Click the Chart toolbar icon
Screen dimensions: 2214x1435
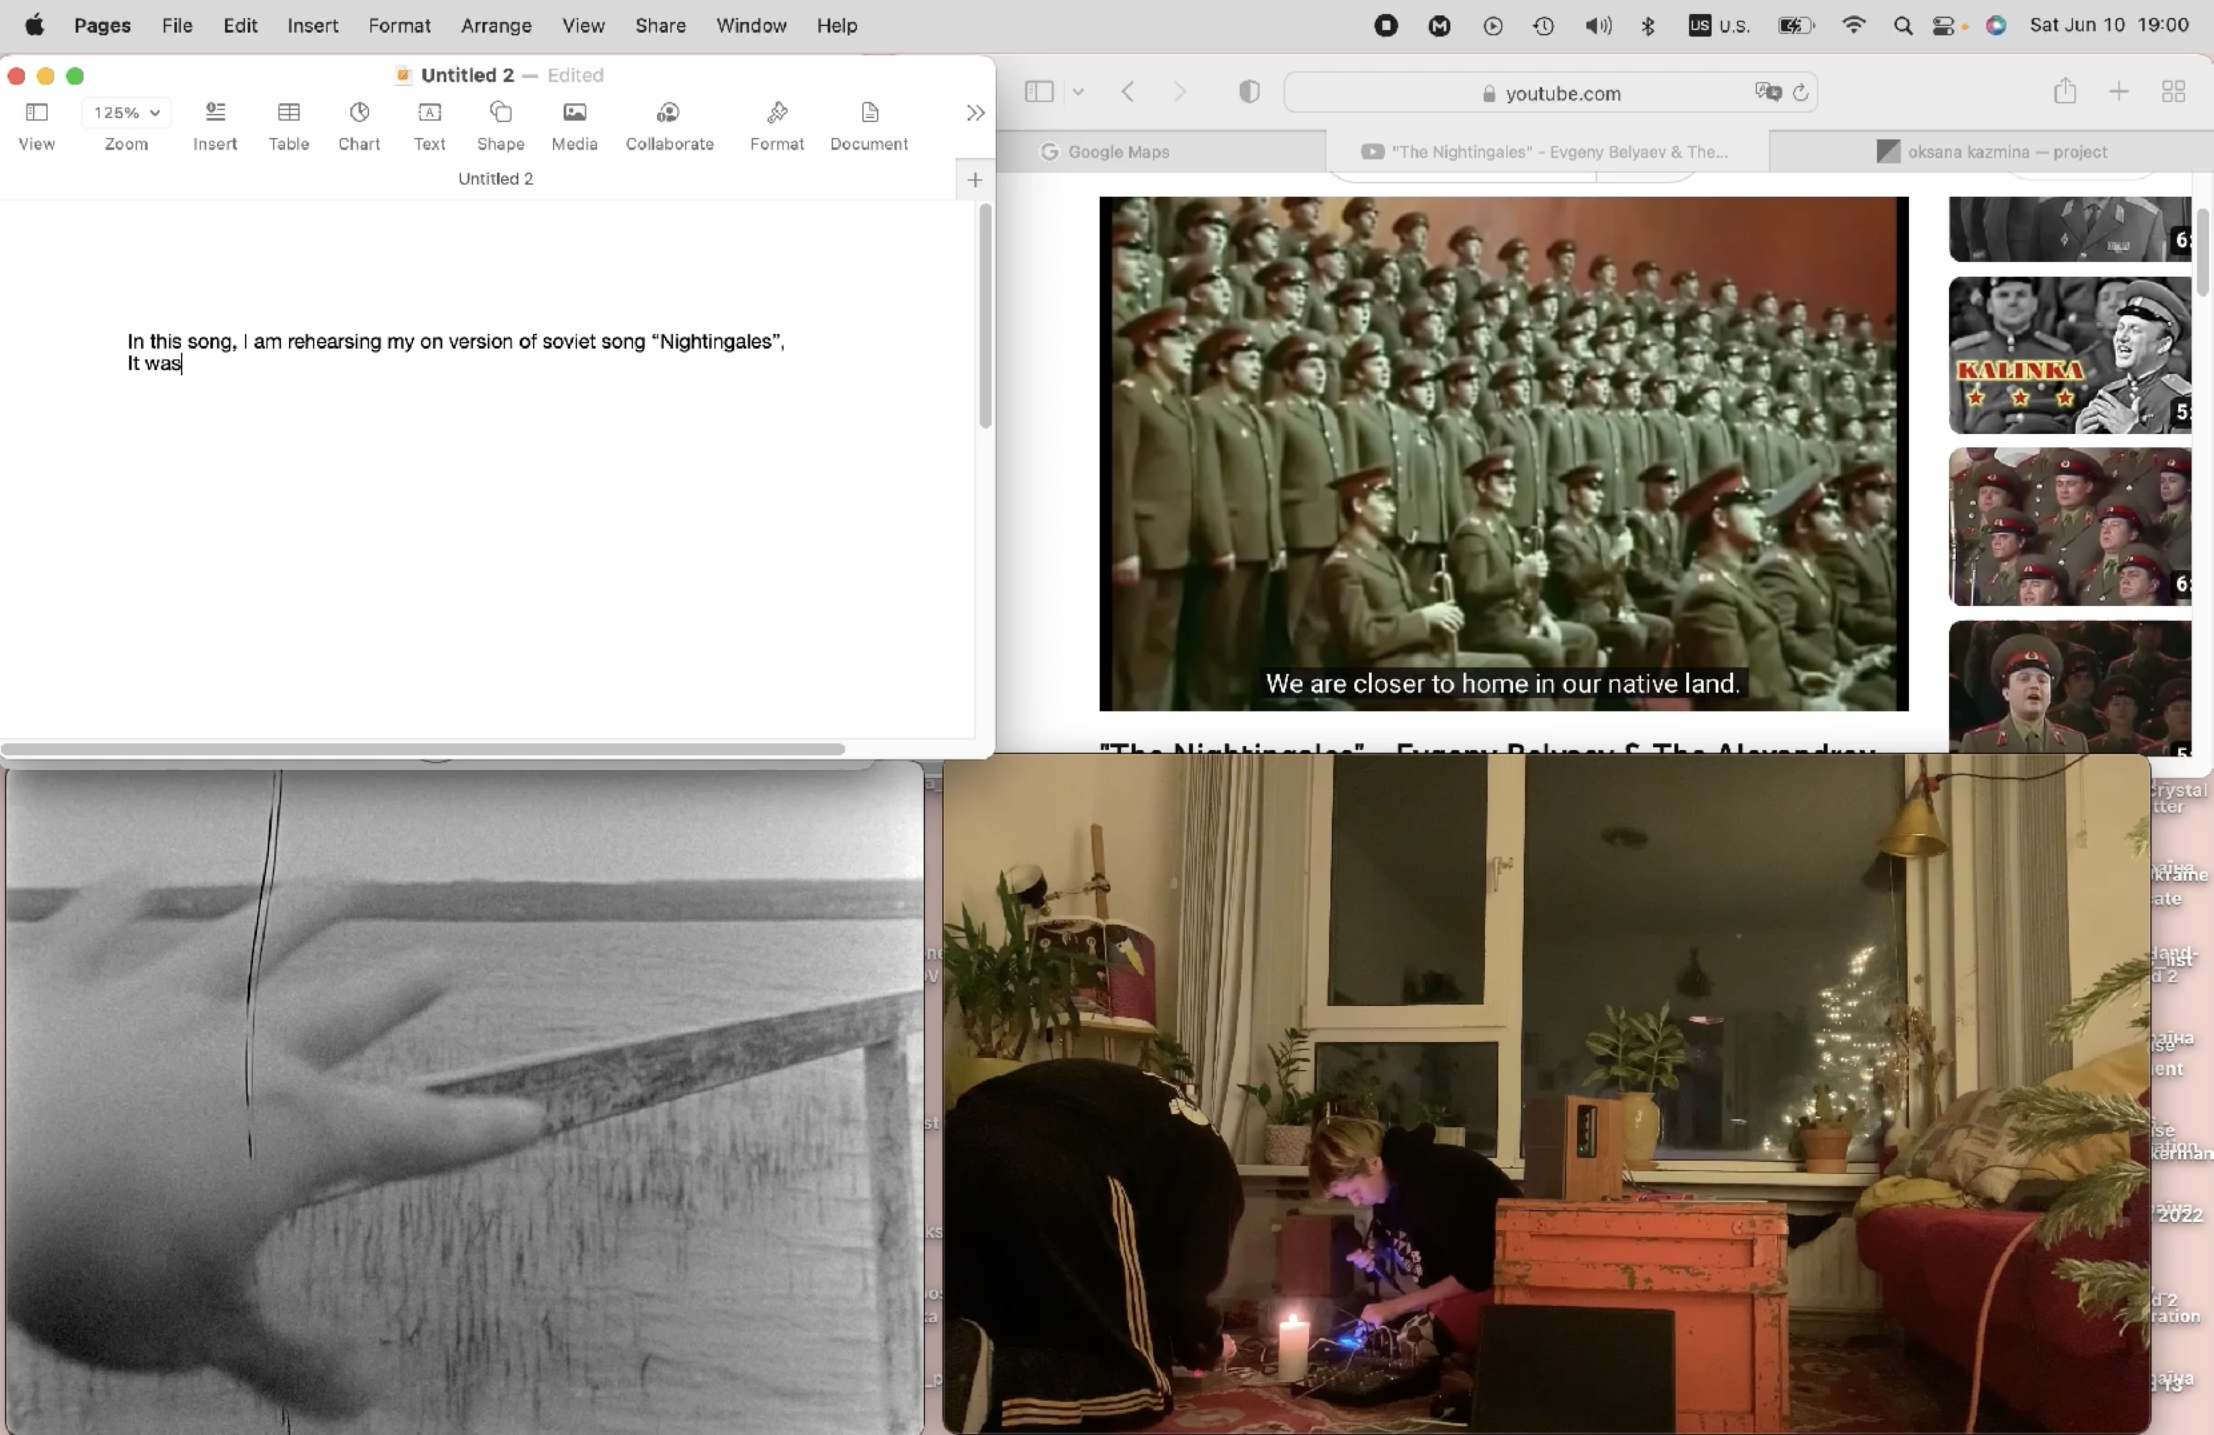pos(359,113)
